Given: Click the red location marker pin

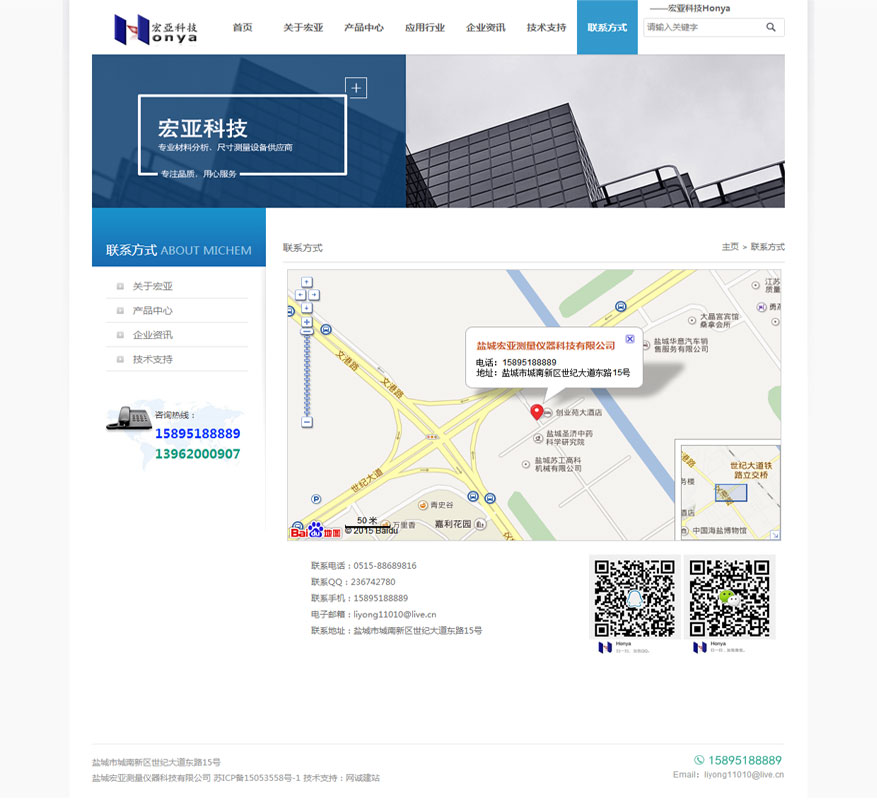Looking at the screenshot, I should pos(536,412).
